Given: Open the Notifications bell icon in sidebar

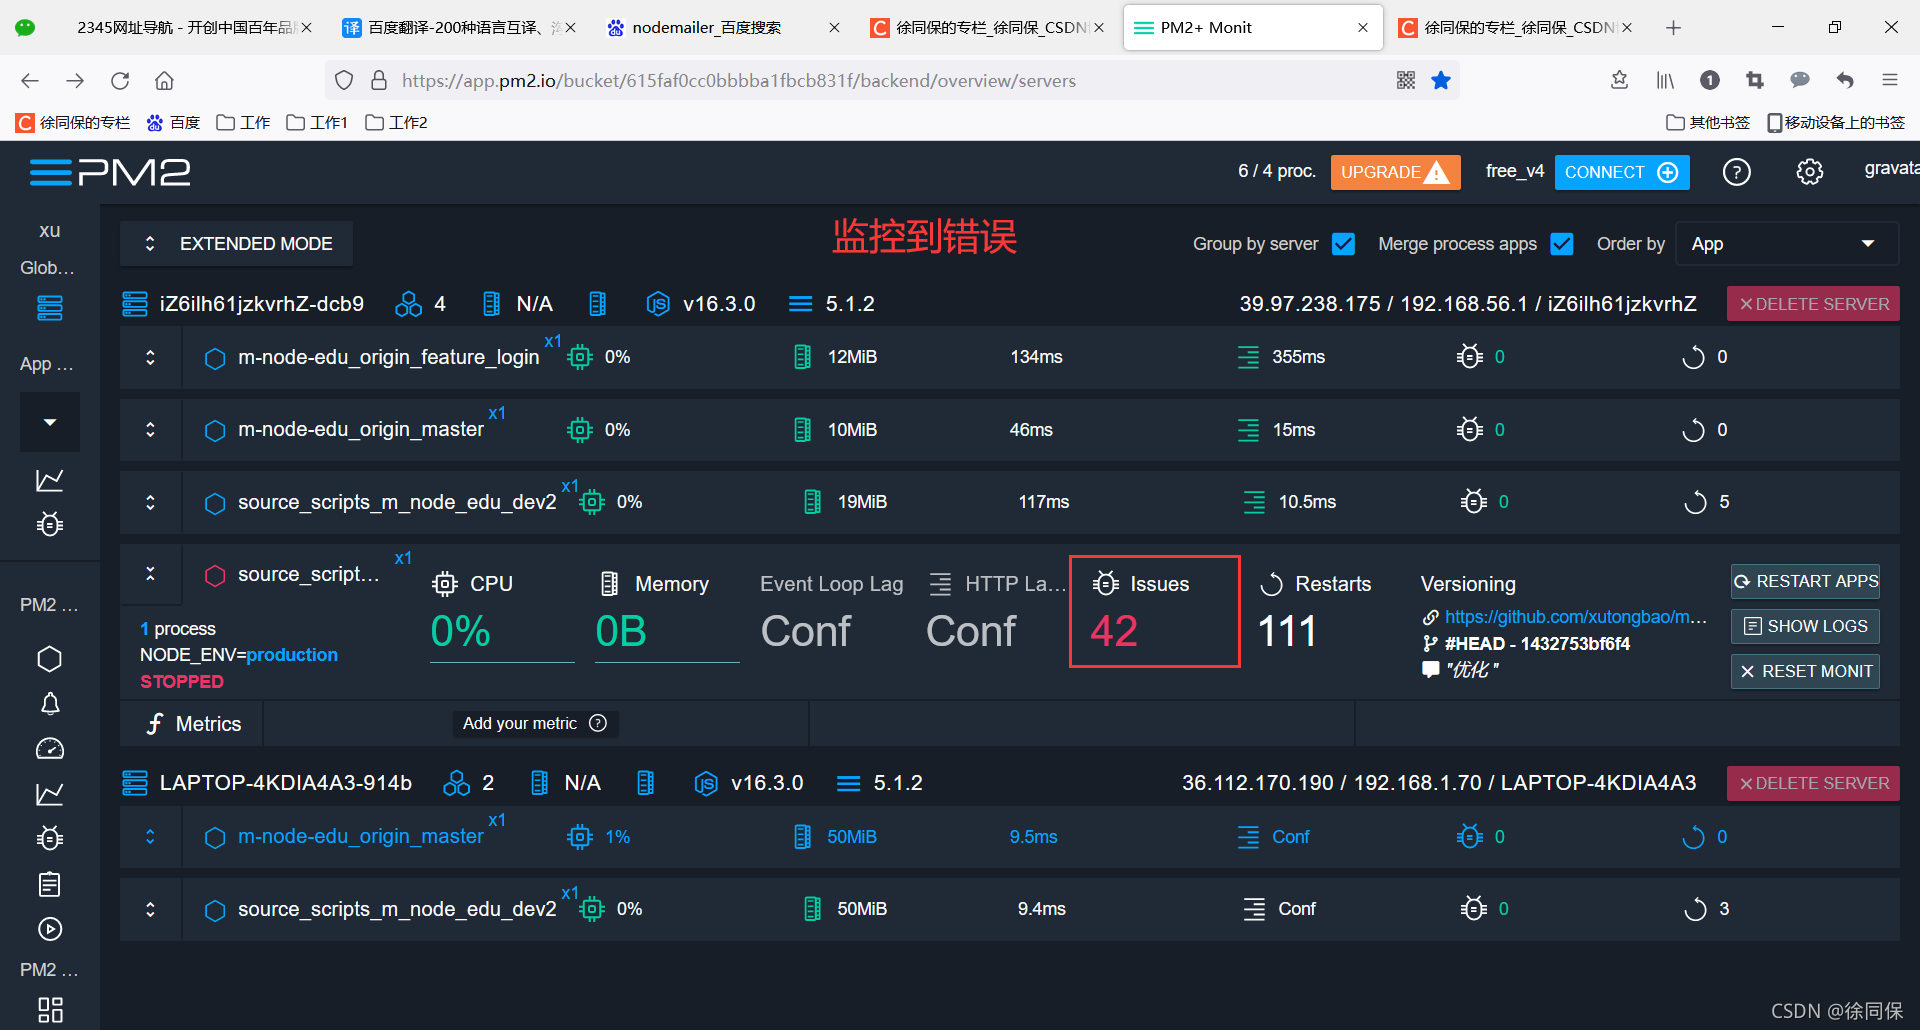Looking at the screenshot, I should pyautogui.click(x=50, y=704).
